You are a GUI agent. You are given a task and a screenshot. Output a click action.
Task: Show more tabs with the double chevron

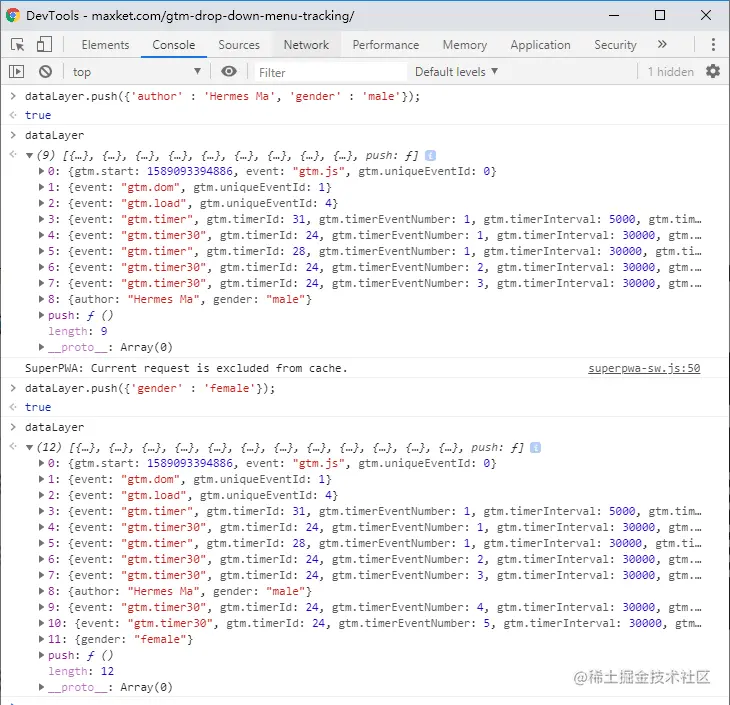tap(662, 44)
